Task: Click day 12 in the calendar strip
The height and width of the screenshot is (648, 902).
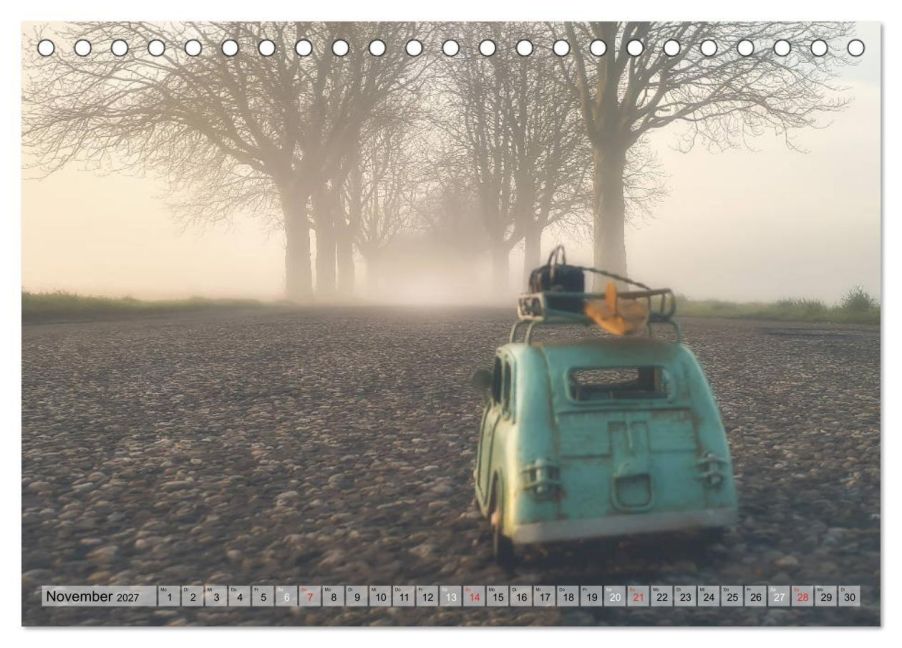Action: click(427, 596)
